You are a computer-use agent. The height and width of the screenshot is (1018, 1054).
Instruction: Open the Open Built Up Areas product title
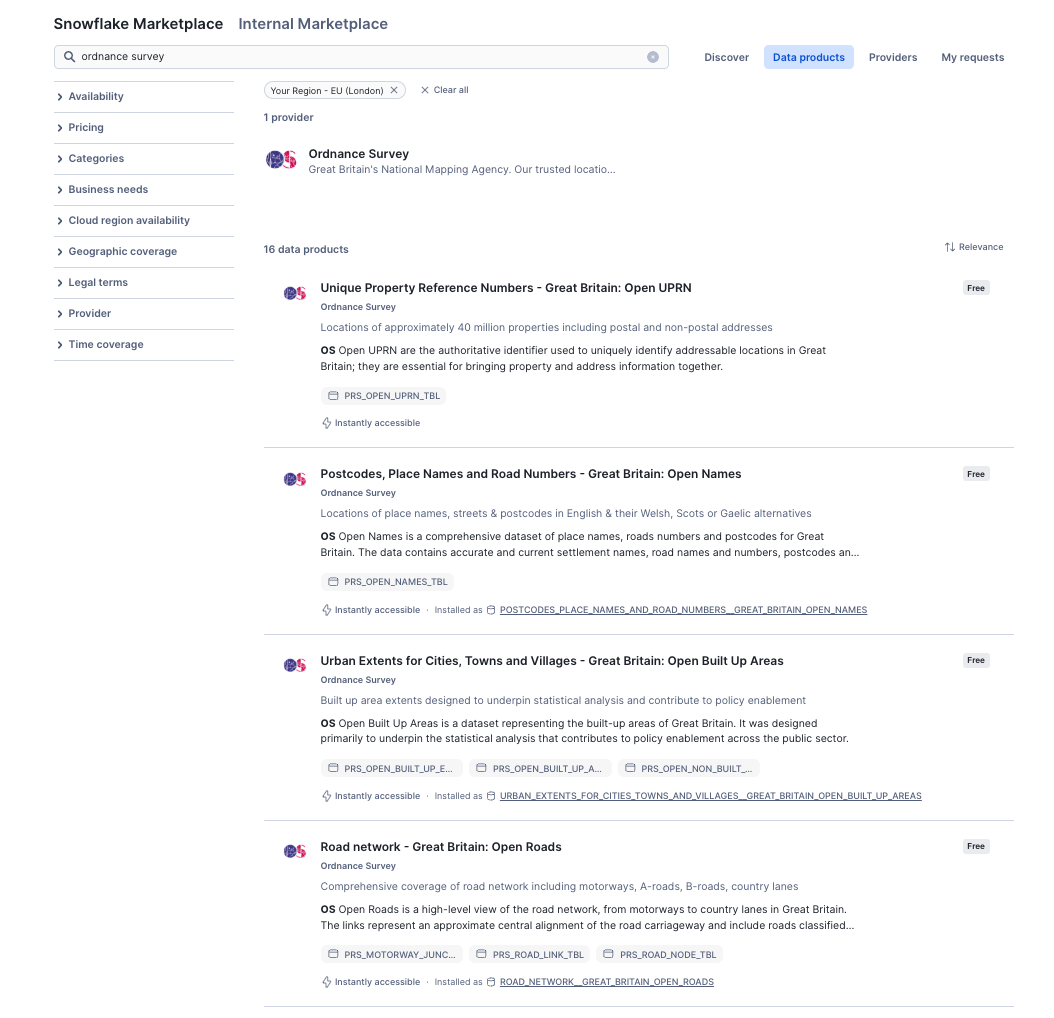click(552, 661)
